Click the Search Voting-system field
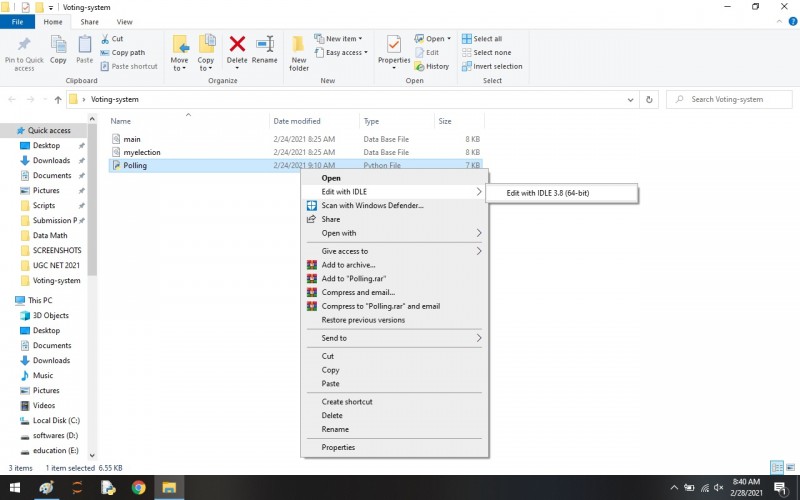The width and height of the screenshot is (800, 500). click(x=730, y=99)
